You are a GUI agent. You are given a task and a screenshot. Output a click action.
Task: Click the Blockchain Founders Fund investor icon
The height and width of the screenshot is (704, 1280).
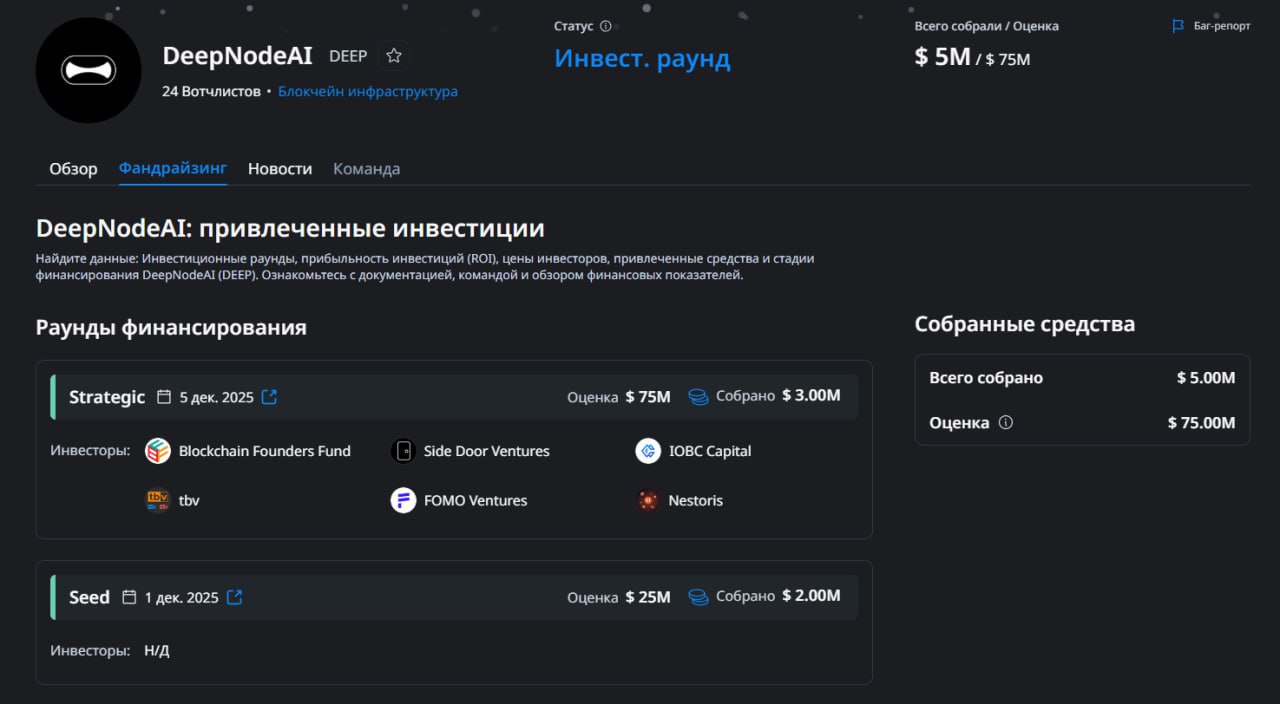[158, 451]
